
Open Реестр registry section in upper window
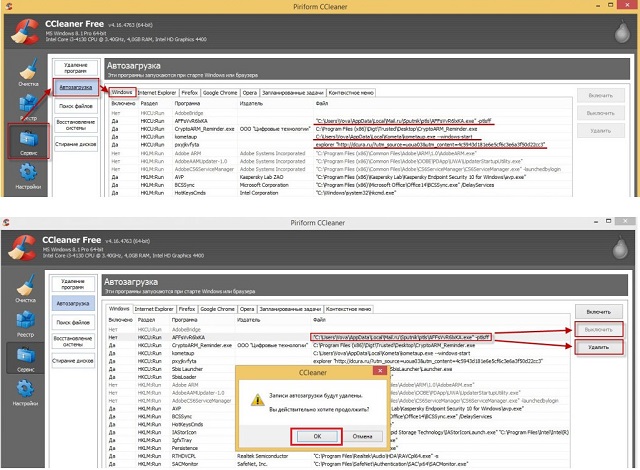(28, 107)
